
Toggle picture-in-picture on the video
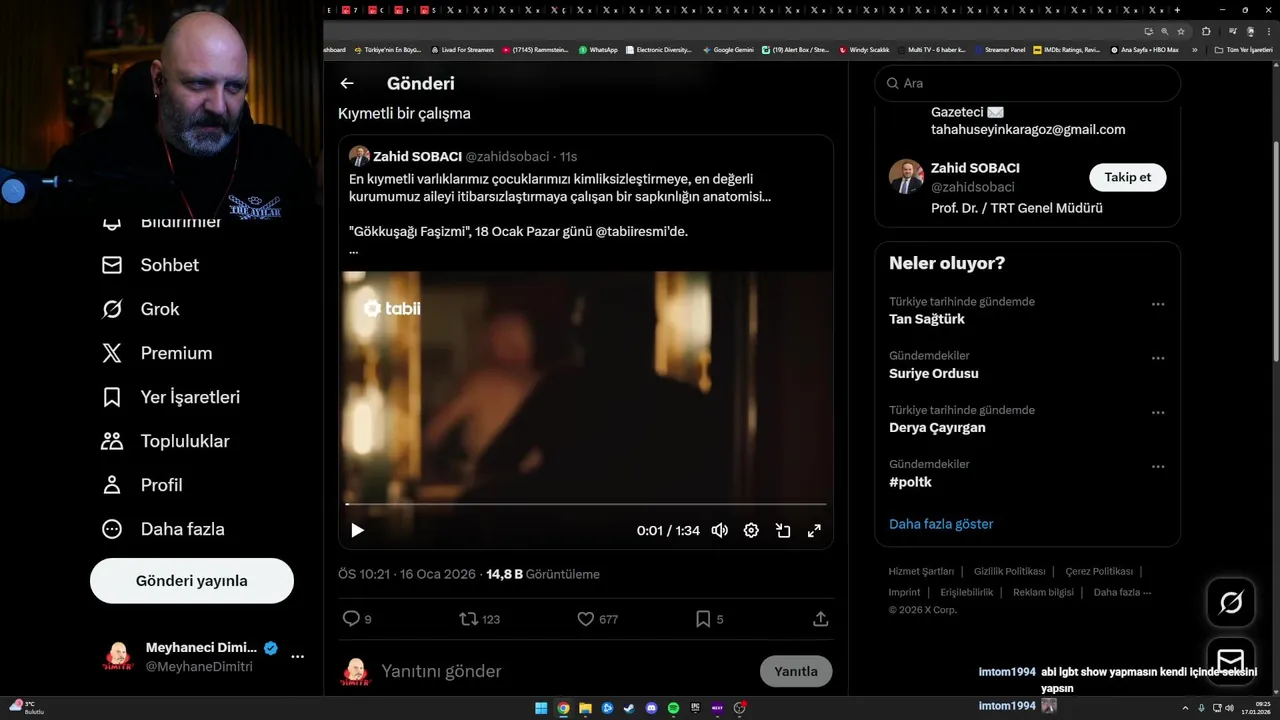coord(783,531)
